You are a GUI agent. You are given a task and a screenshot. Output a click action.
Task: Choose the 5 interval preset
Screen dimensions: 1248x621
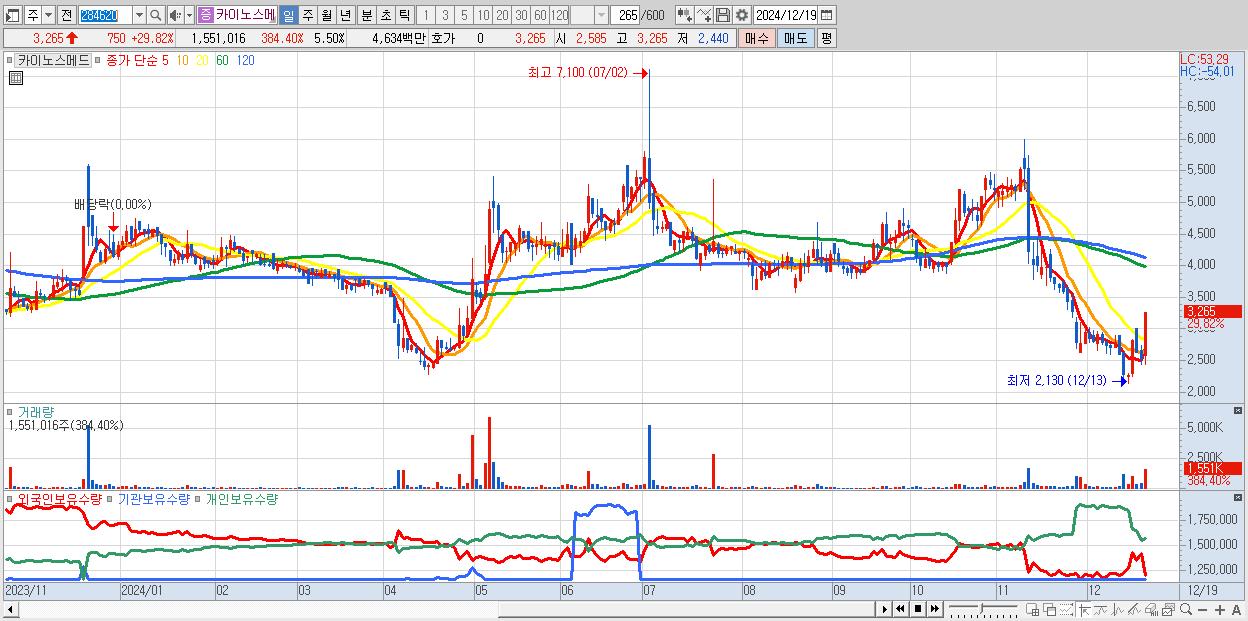click(x=464, y=15)
